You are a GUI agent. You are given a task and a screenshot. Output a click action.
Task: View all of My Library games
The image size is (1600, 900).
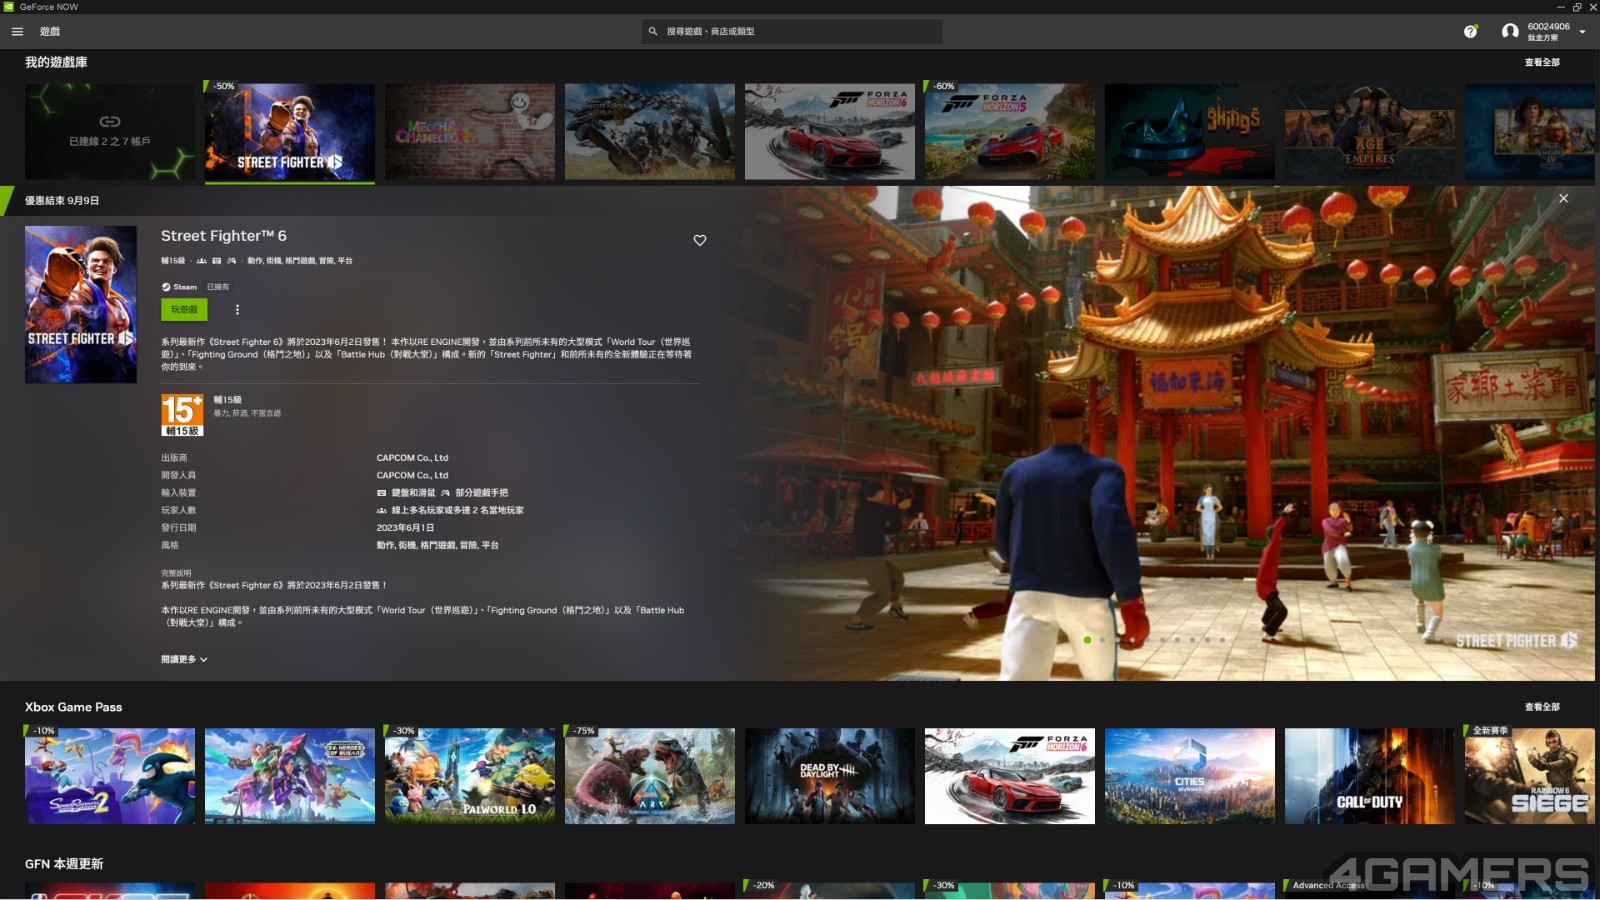click(1542, 62)
